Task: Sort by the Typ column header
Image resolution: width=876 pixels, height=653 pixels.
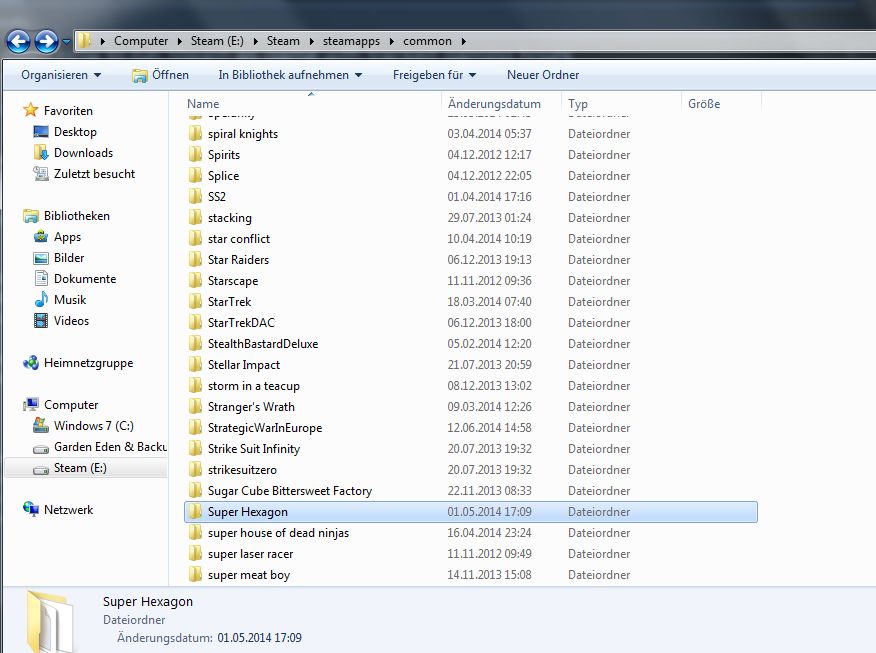Action: click(578, 104)
